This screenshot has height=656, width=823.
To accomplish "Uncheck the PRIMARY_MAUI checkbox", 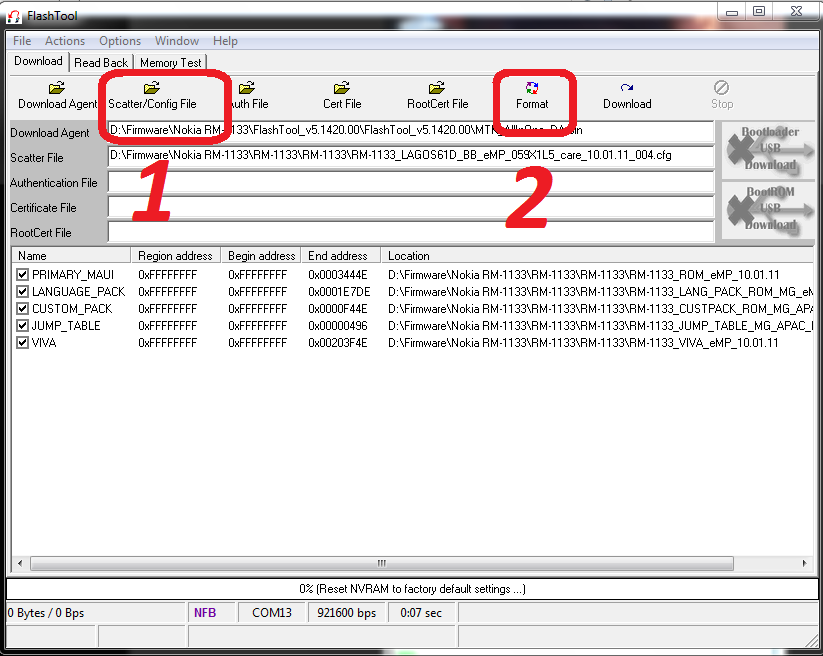I will point(23,274).
